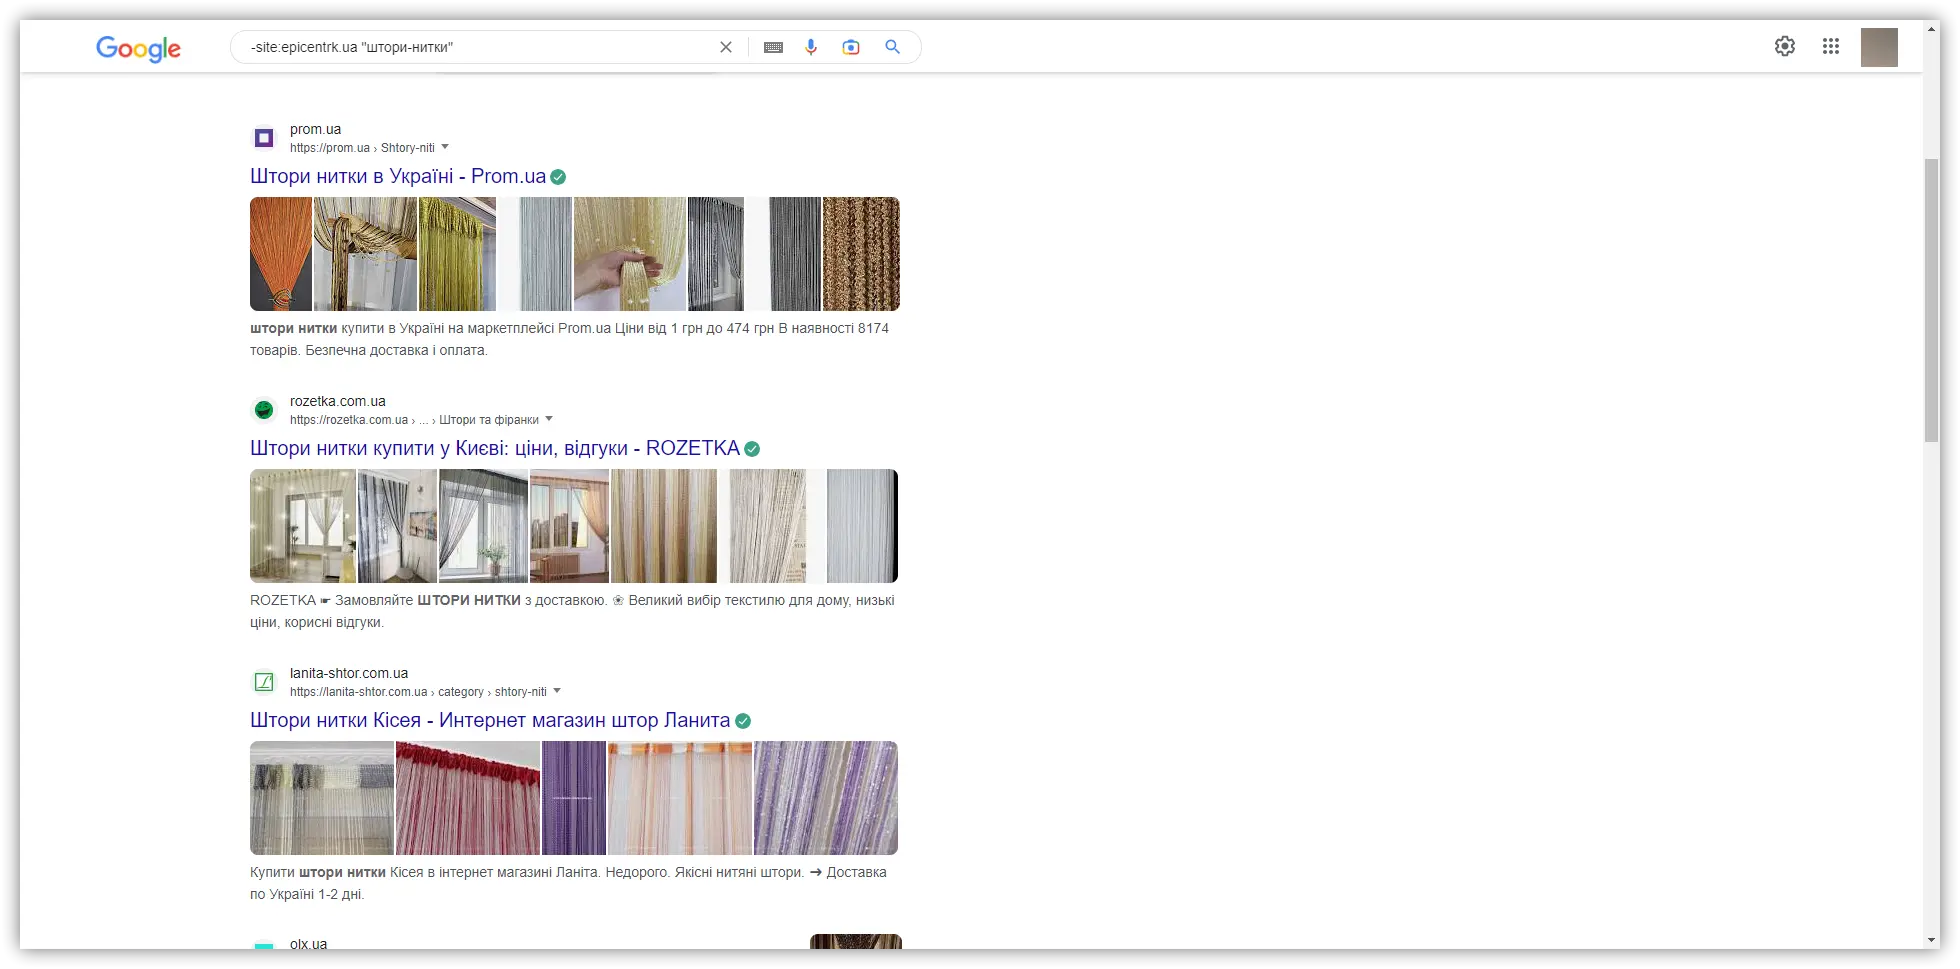Open first room photo thumbnail in ROZETKA
The width and height of the screenshot is (1960, 969).
(x=303, y=526)
